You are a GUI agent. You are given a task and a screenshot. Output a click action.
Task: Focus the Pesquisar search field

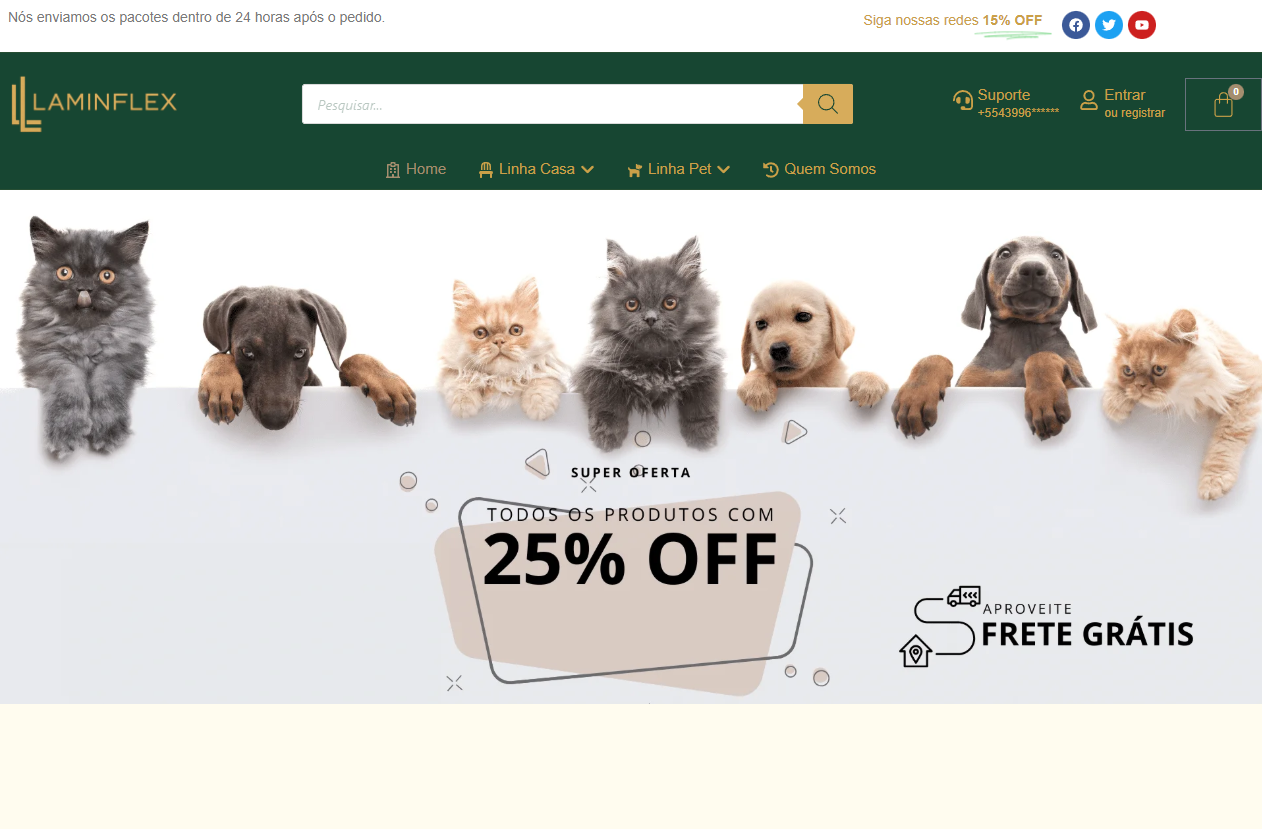click(x=553, y=104)
